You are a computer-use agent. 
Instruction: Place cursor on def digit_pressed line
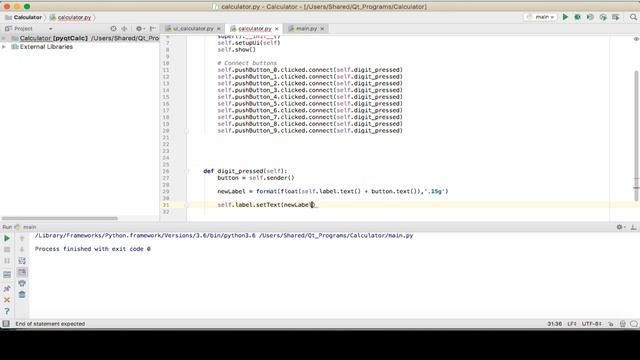click(x=245, y=171)
